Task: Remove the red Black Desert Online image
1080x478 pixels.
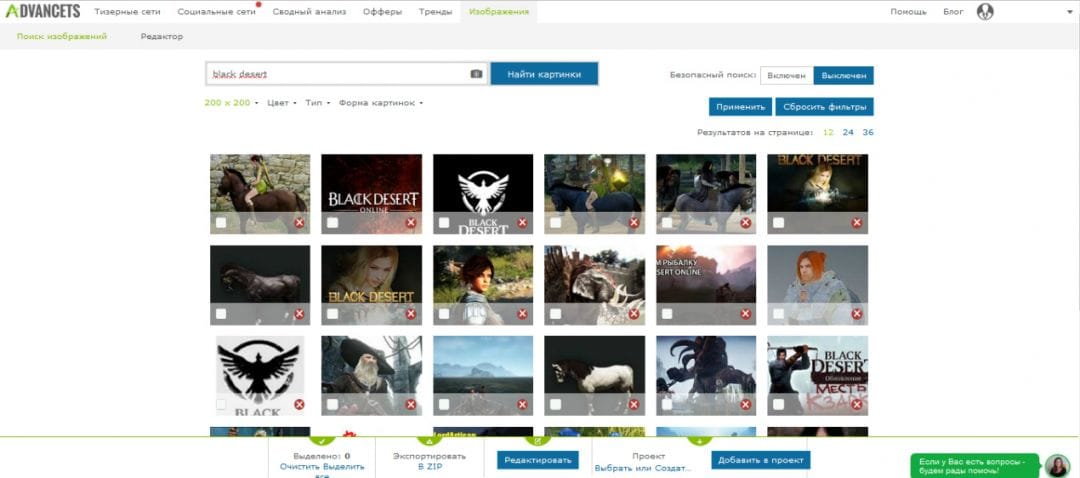Action: [x=411, y=222]
